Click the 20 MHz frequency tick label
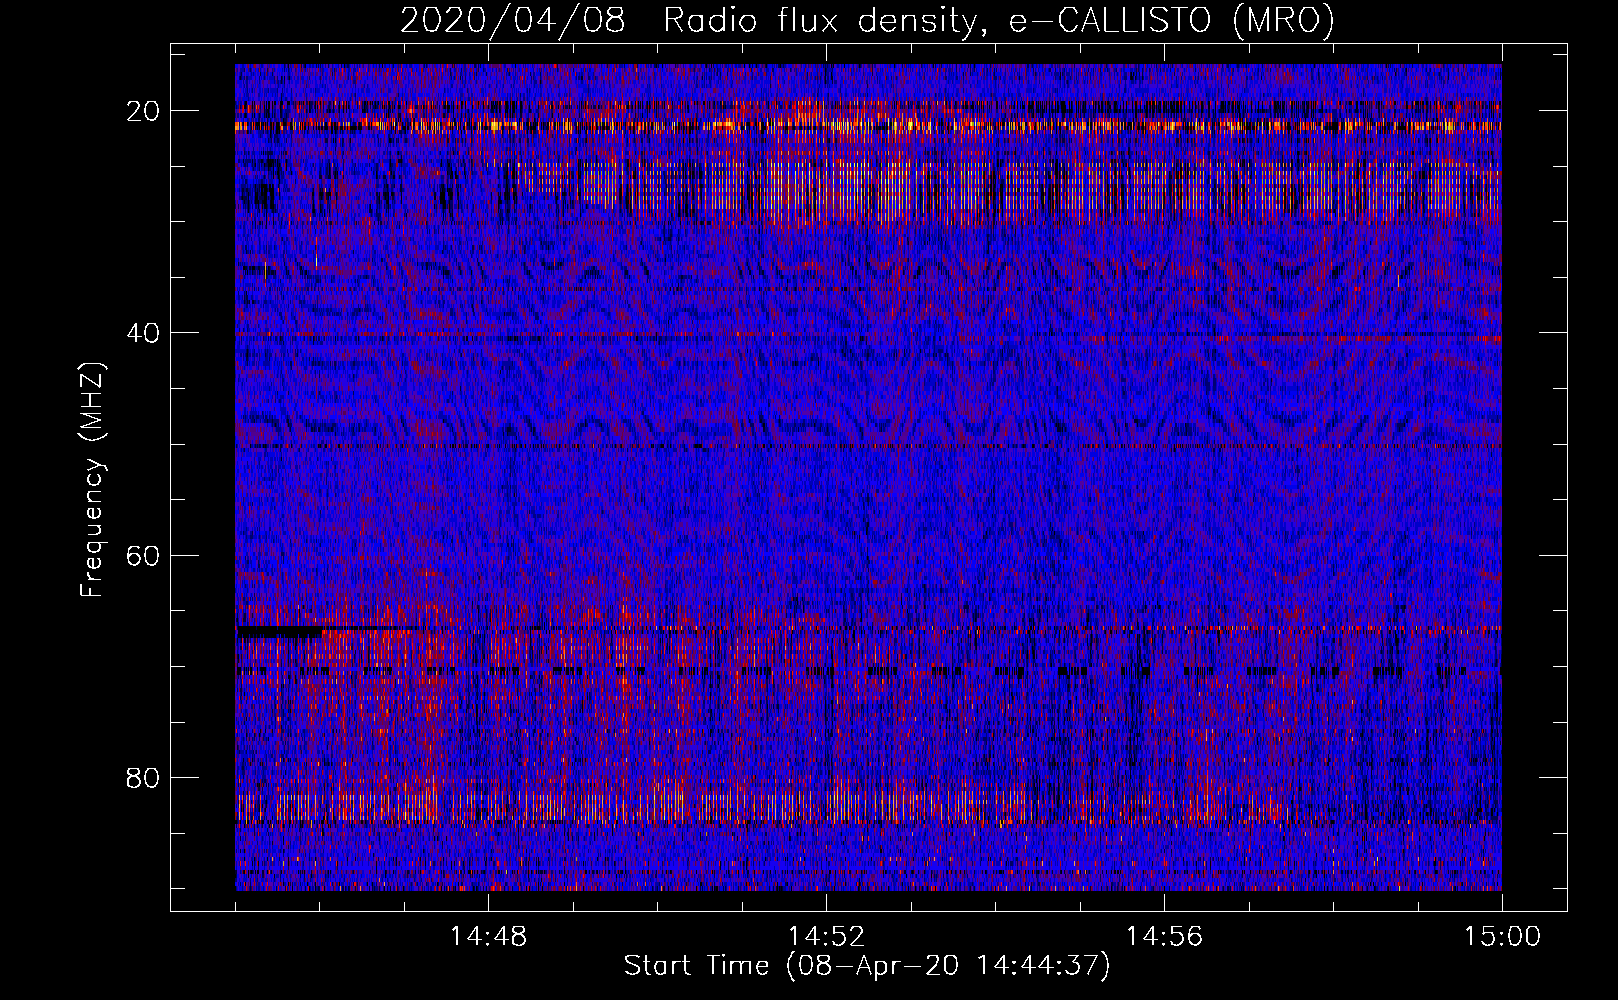The width and height of the screenshot is (1618, 1000). coord(144,111)
